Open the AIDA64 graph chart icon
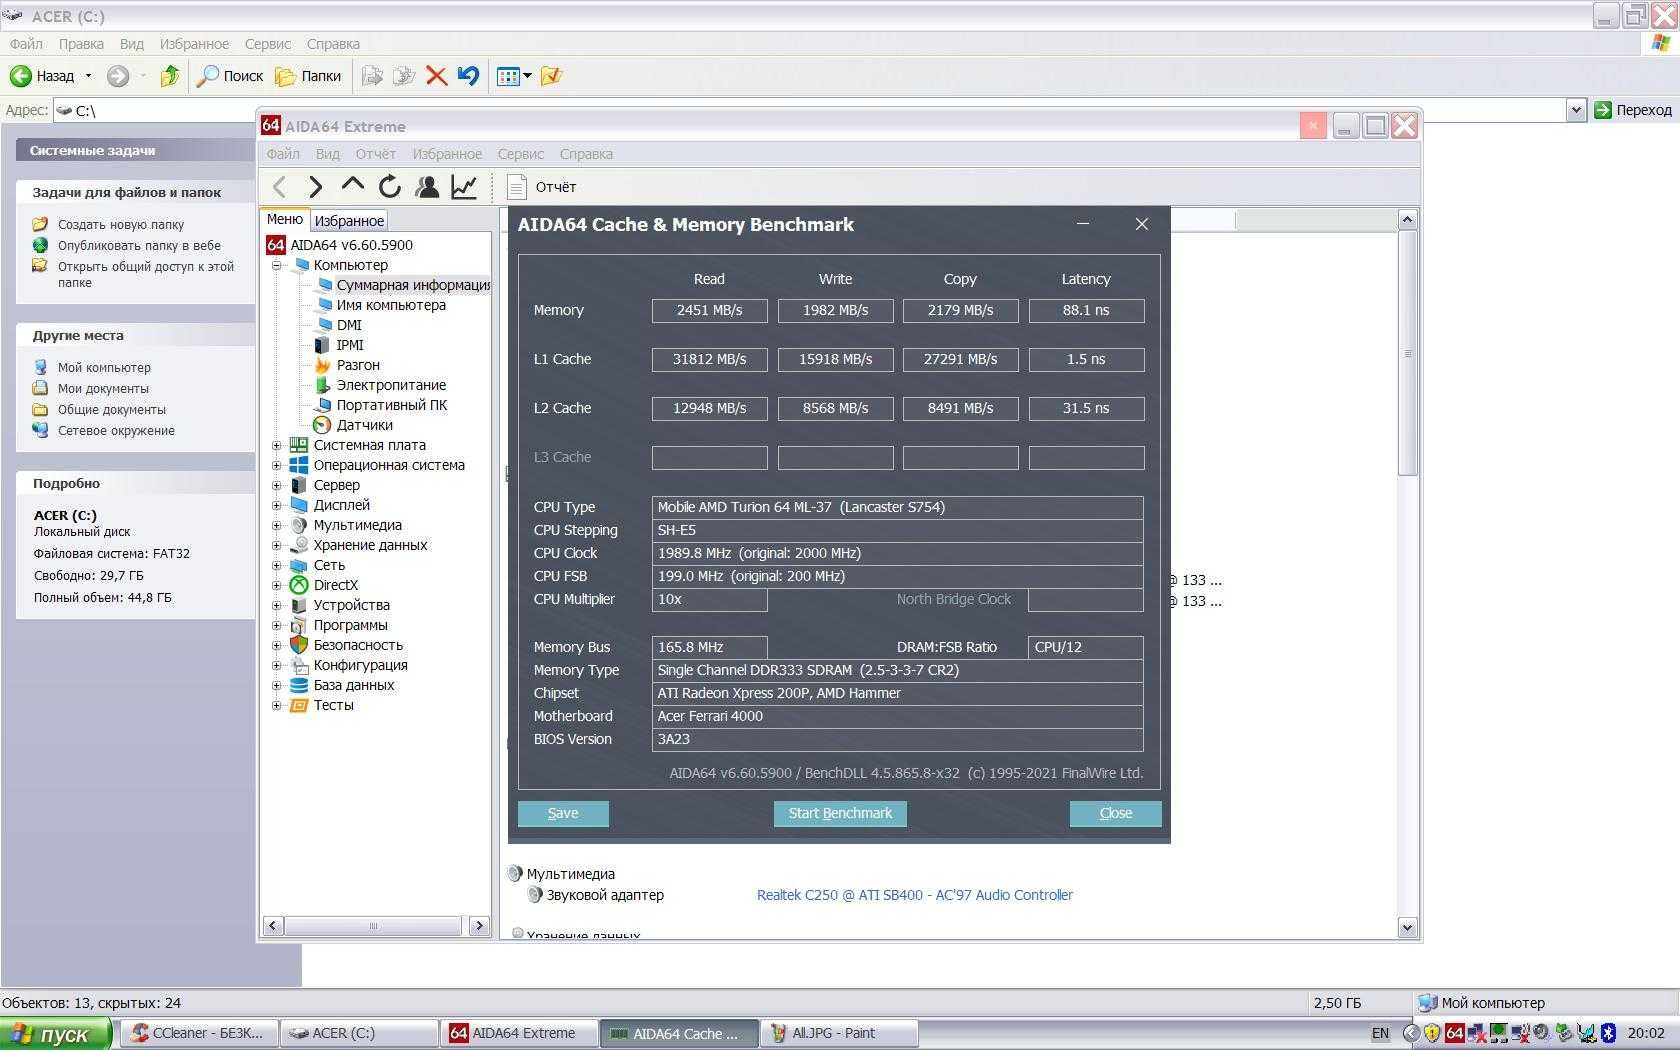Screen dimensions: 1680x1050 coord(464,187)
